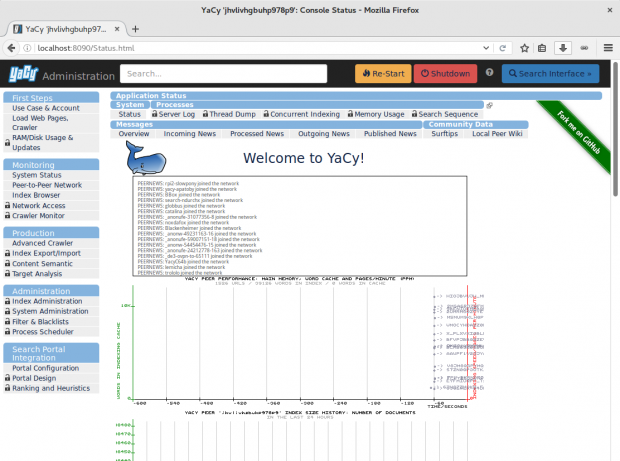Screen dimensions: 620x461
Task: Select Published News tab
Action: coord(390,134)
